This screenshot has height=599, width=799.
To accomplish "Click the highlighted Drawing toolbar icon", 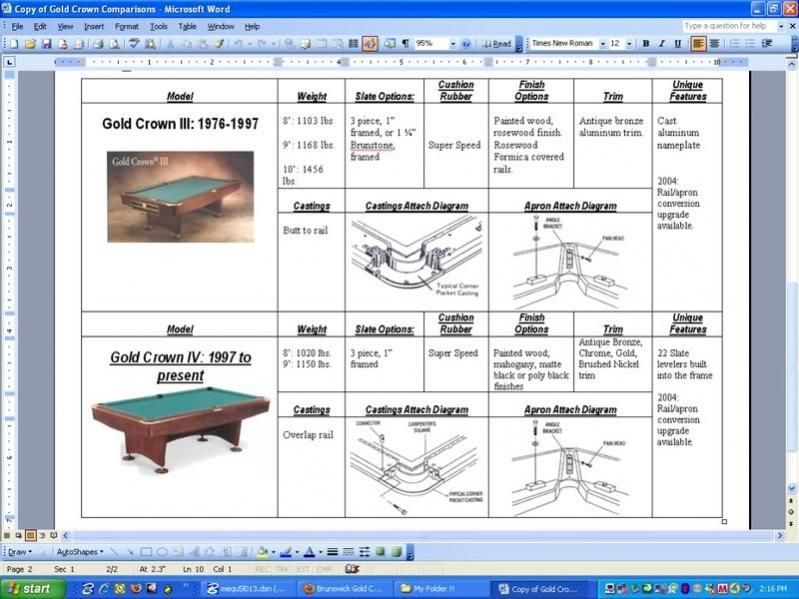I will (x=370, y=44).
